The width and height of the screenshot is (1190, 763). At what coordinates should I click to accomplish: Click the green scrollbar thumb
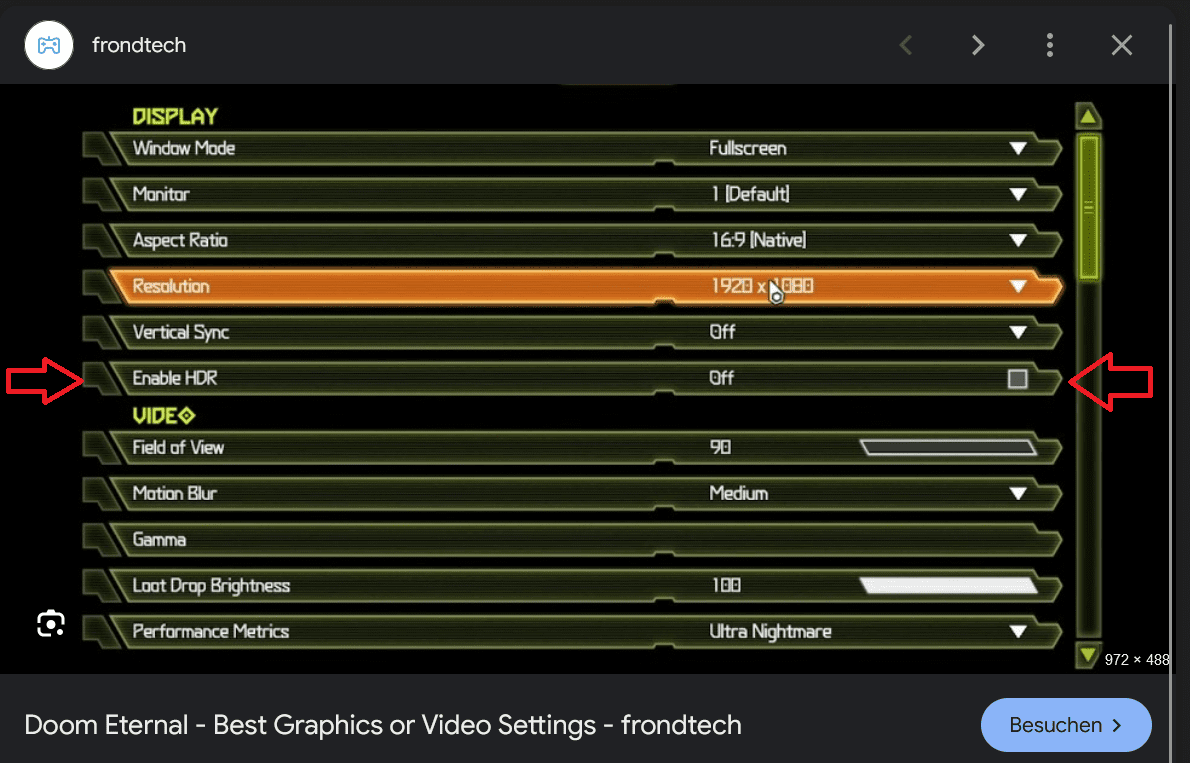point(1088,207)
